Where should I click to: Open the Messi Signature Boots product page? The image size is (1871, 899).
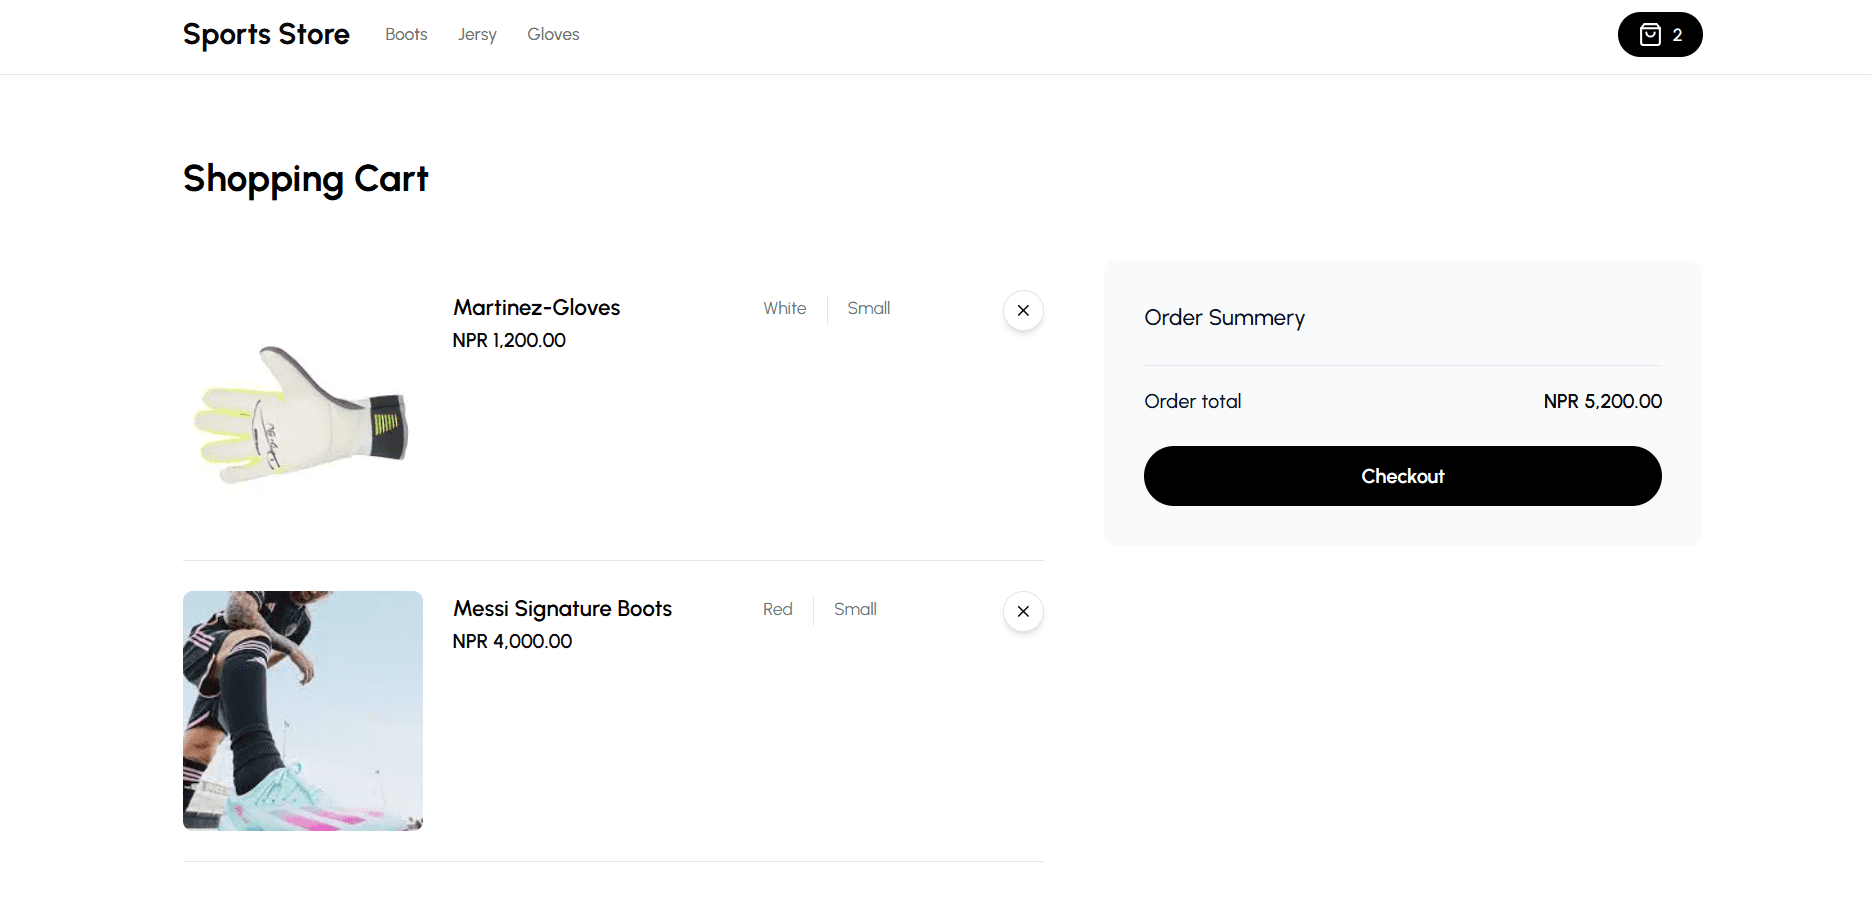pyautogui.click(x=562, y=608)
